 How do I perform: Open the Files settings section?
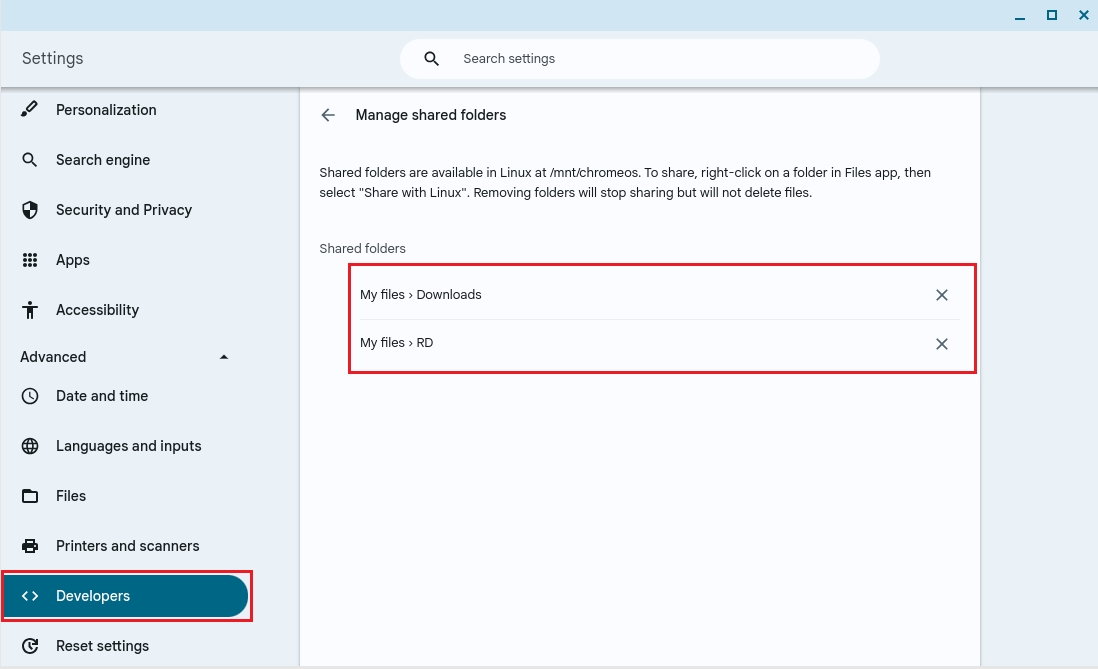(71, 496)
